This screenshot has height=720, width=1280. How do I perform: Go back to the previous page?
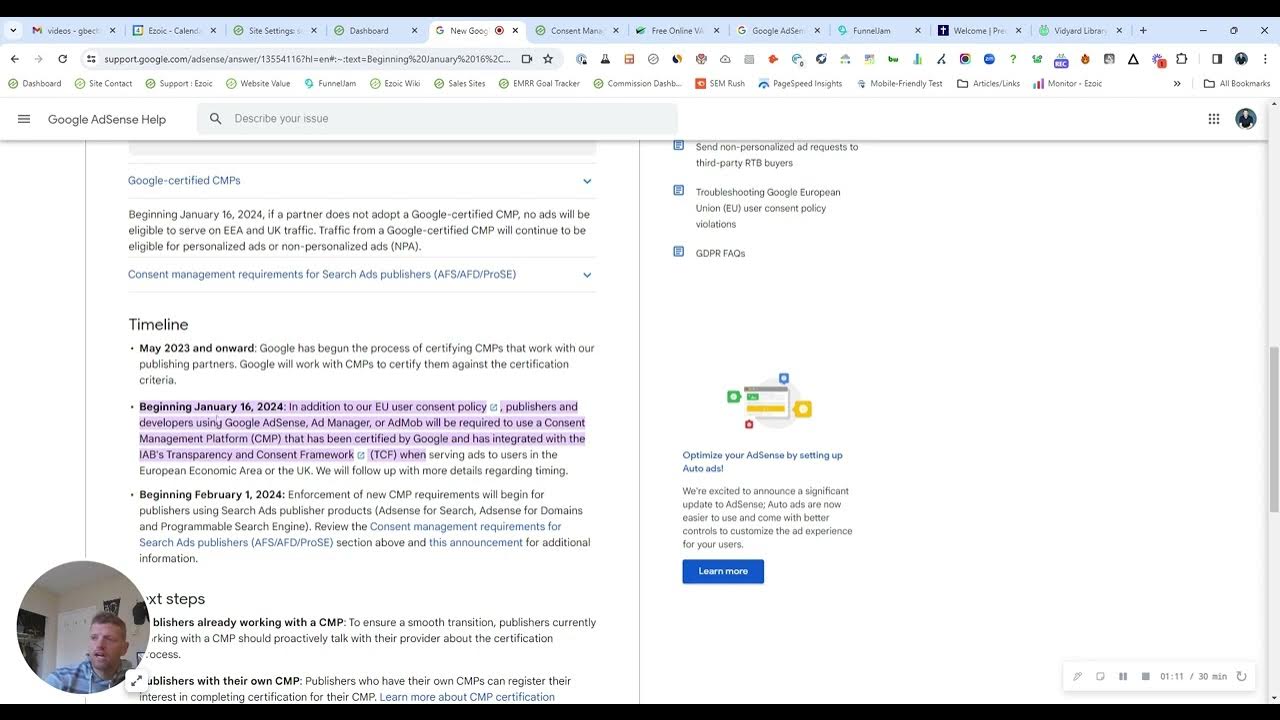15,59
